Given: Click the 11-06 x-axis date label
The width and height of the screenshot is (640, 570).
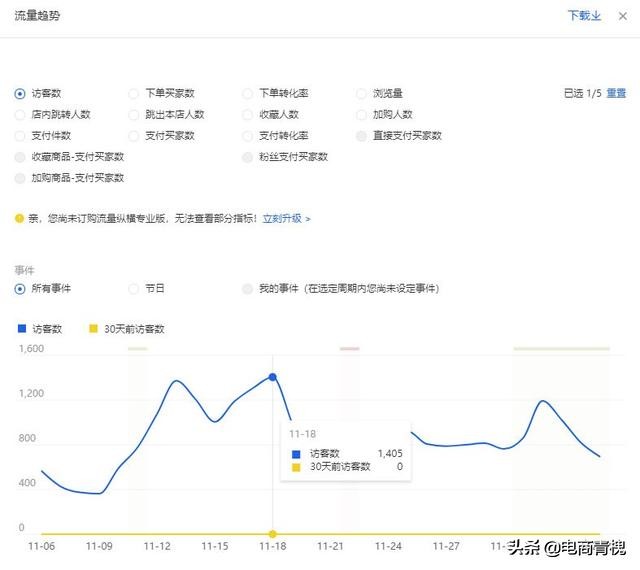Looking at the screenshot, I should pos(41,546).
